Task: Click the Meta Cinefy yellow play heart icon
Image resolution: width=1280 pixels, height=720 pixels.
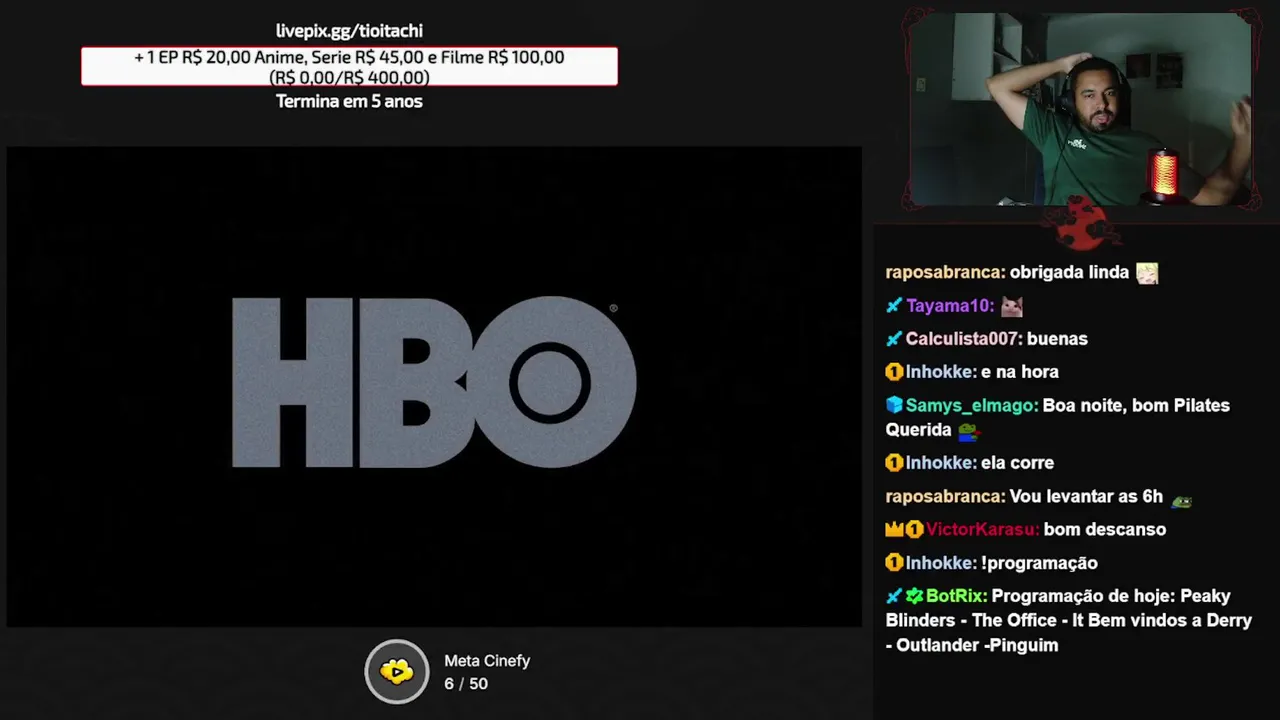Action: coord(397,671)
